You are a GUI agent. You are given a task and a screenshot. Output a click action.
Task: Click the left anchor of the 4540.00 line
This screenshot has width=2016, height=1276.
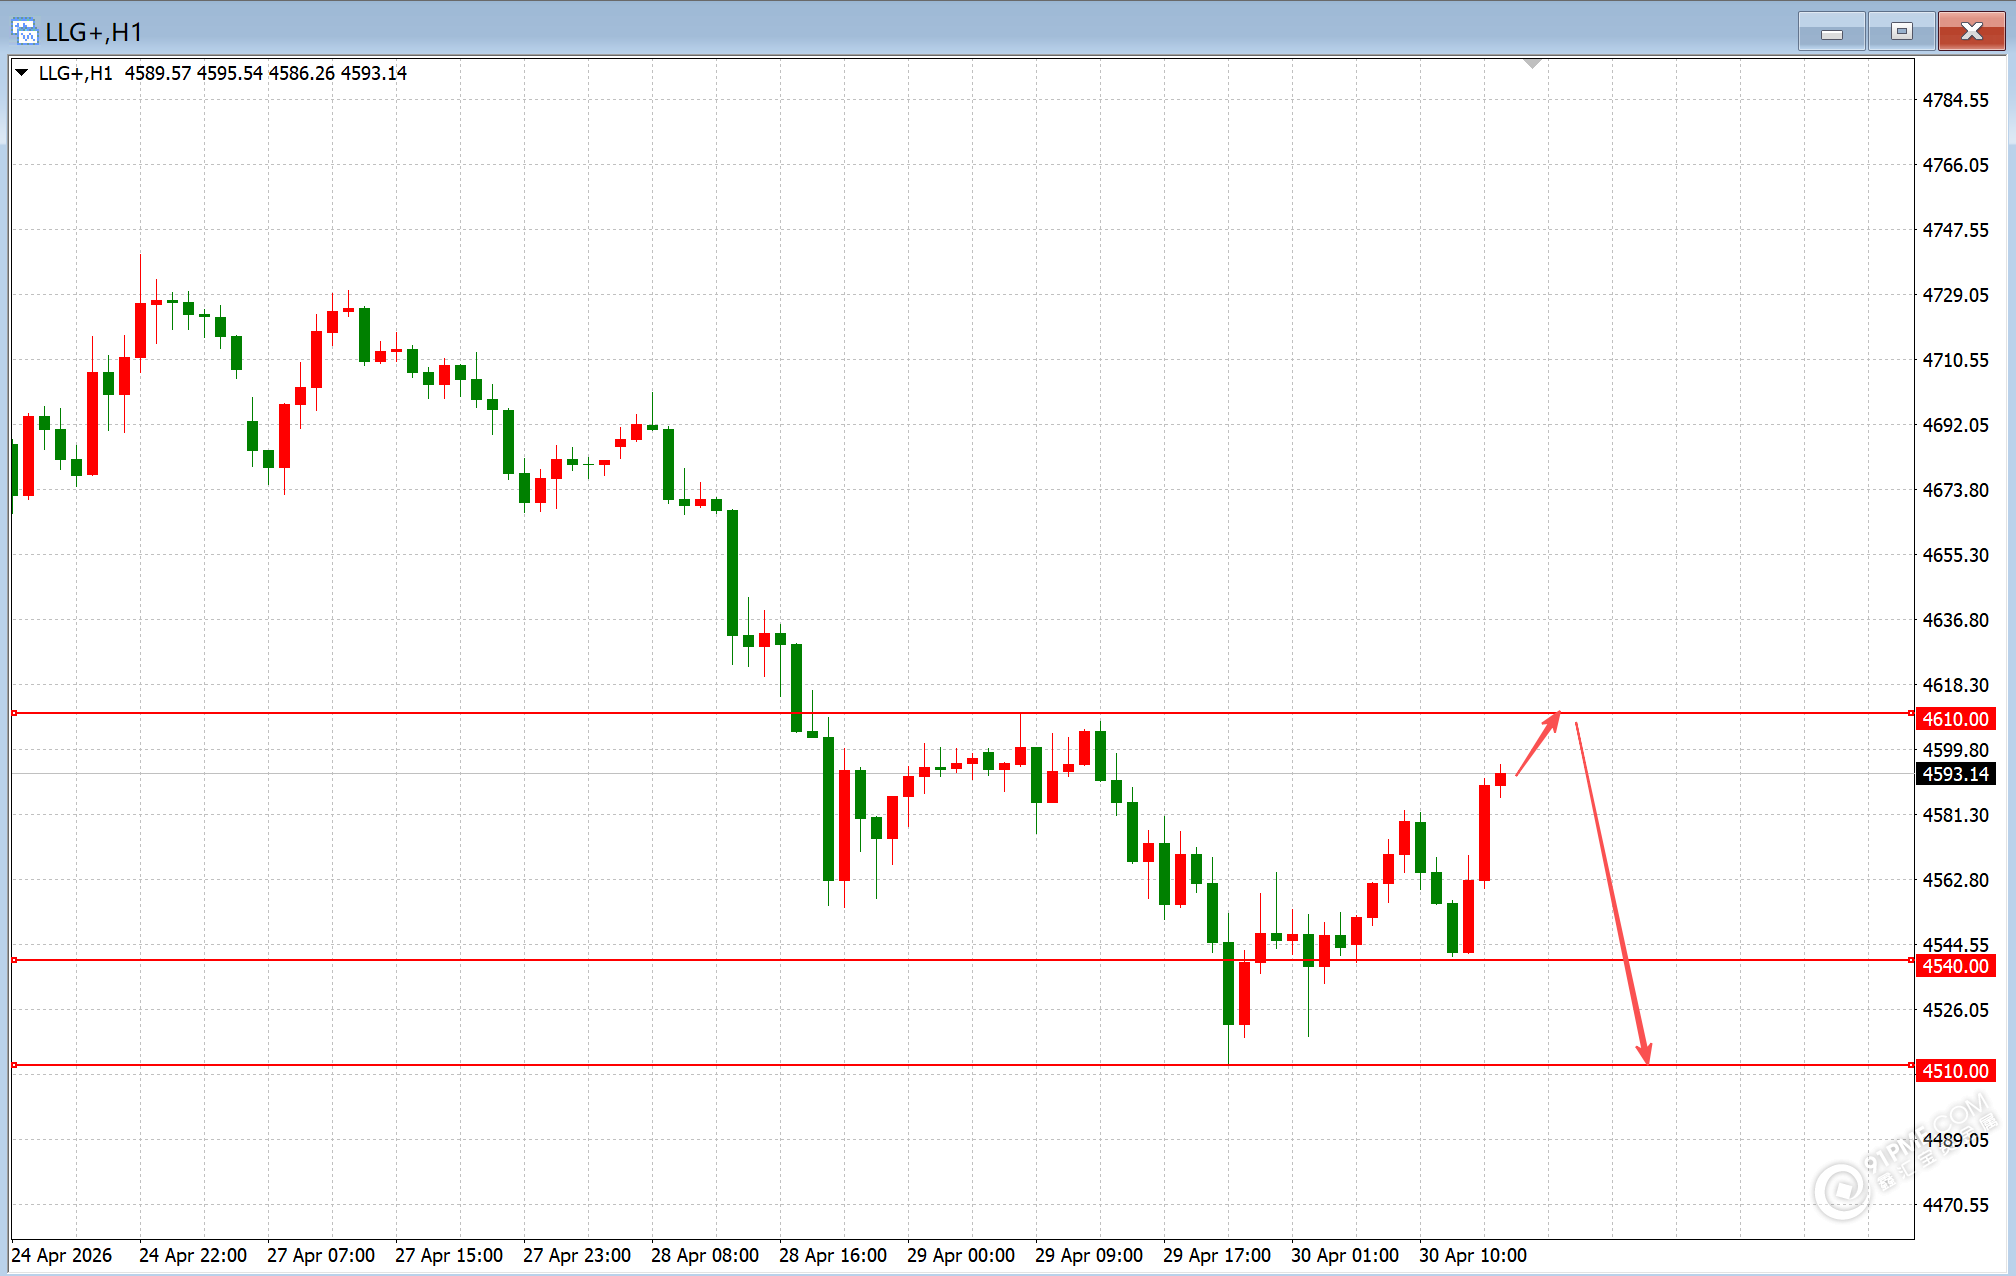pyautogui.click(x=14, y=960)
